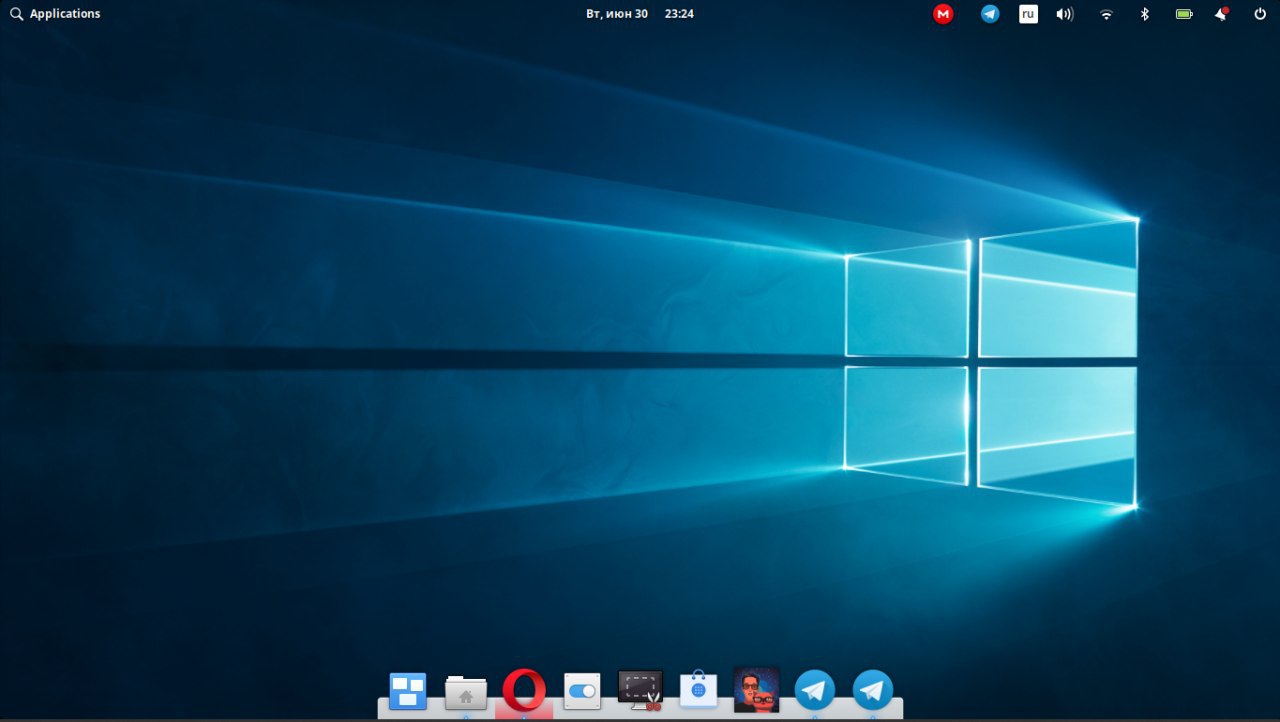1280x722 pixels.
Task: Open the Bluetooth indicator
Action: click(x=1145, y=14)
